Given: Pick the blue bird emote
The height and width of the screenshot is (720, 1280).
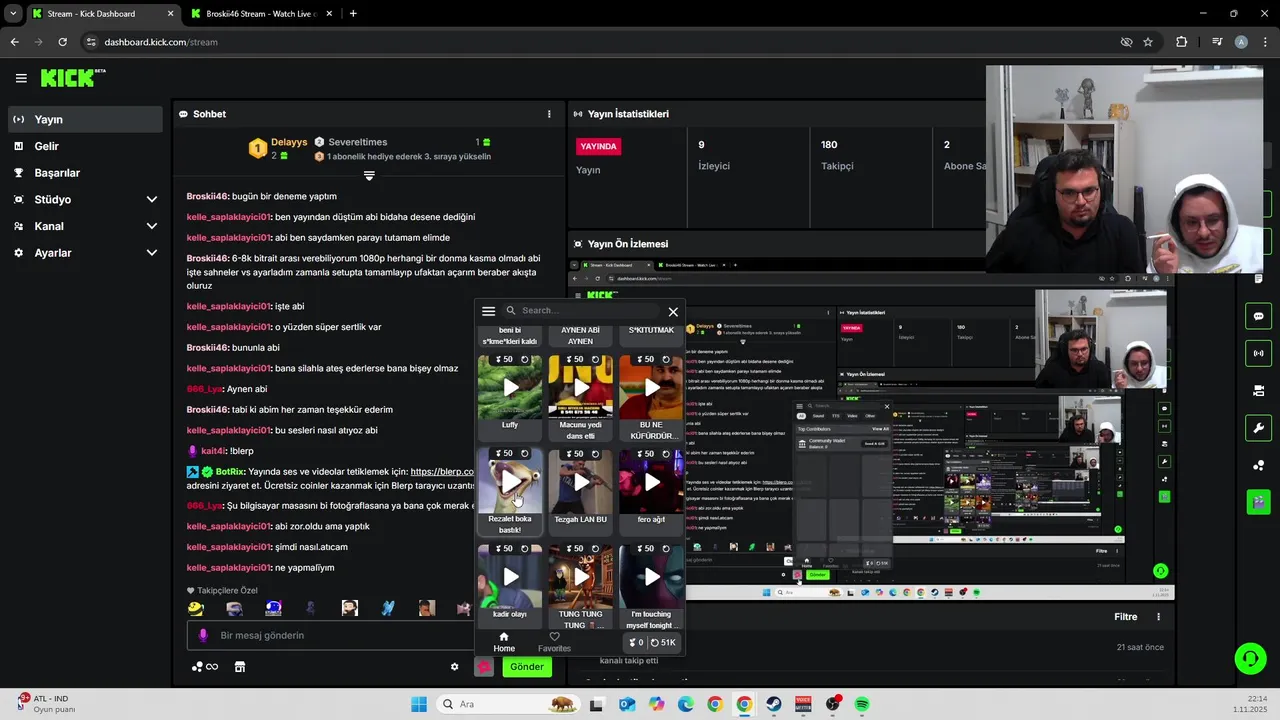Looking at the screenshot, I should 388,608.
